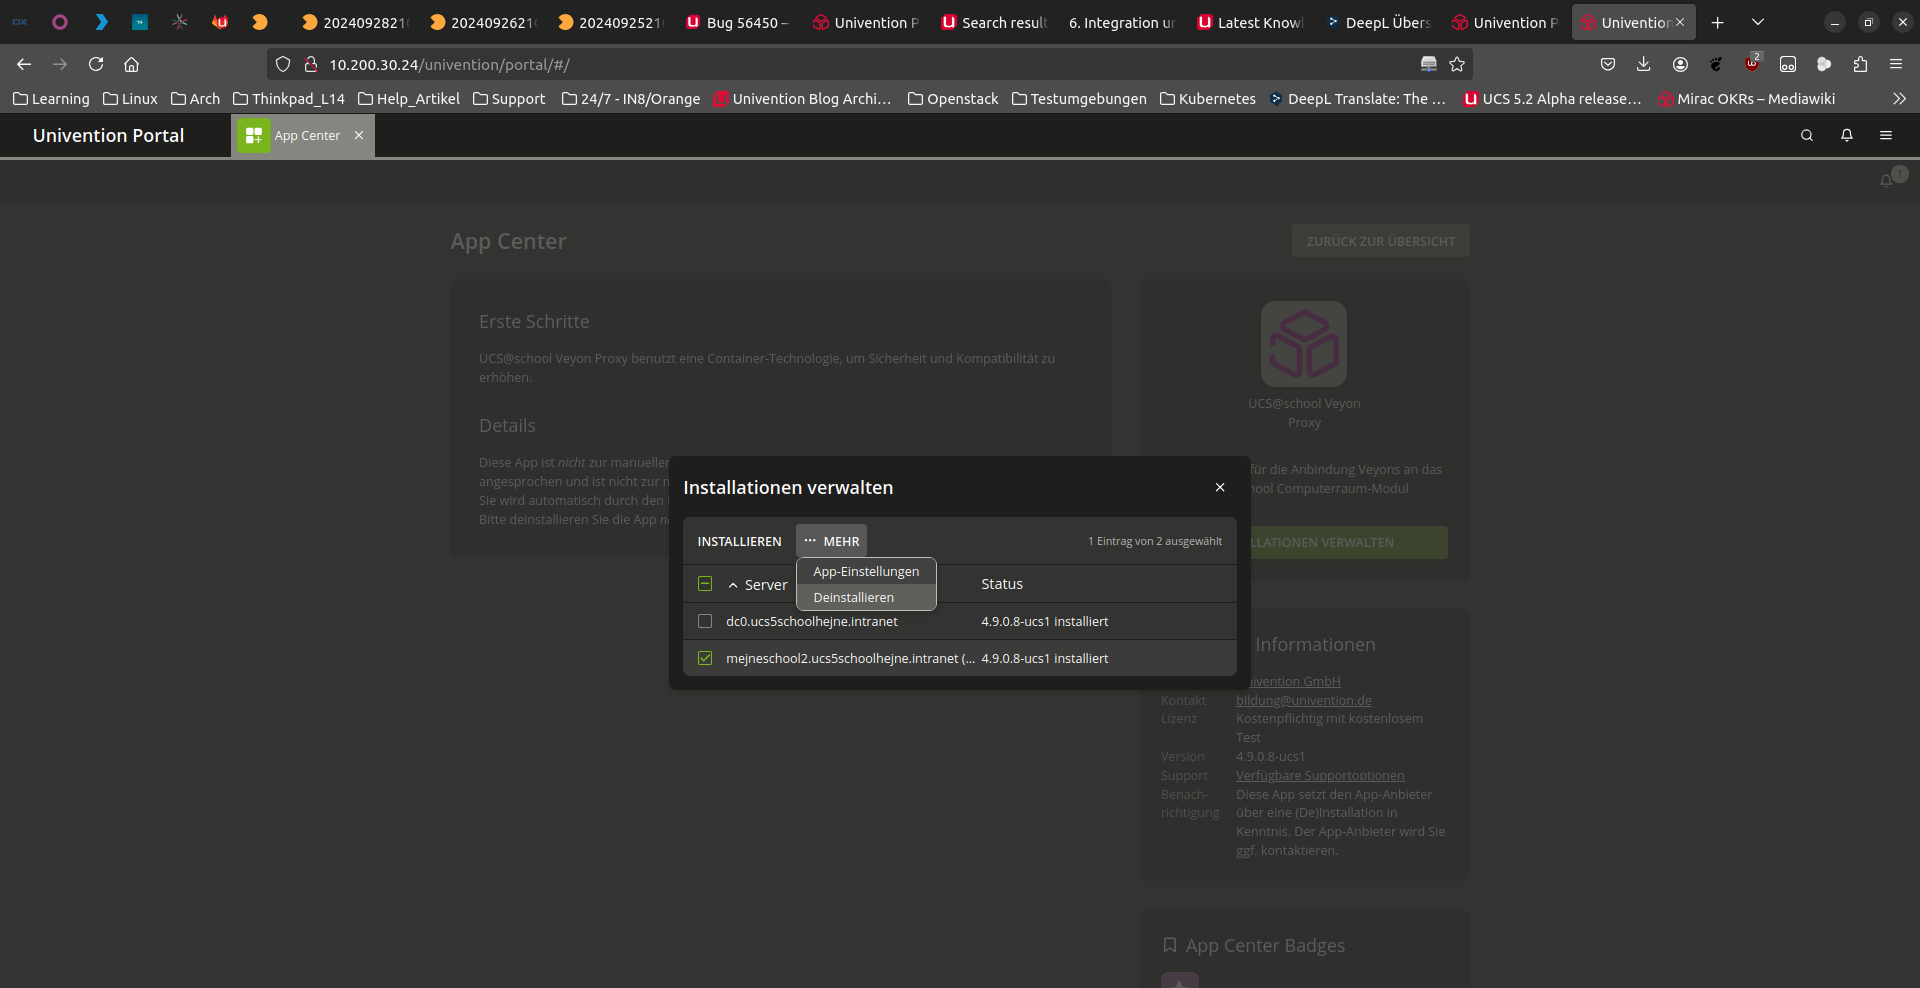Viewport: 1920px width, 988px height.
Task: Click the ZURÜCK ZUR ÜBERSICHT button
Action: 1381,241
